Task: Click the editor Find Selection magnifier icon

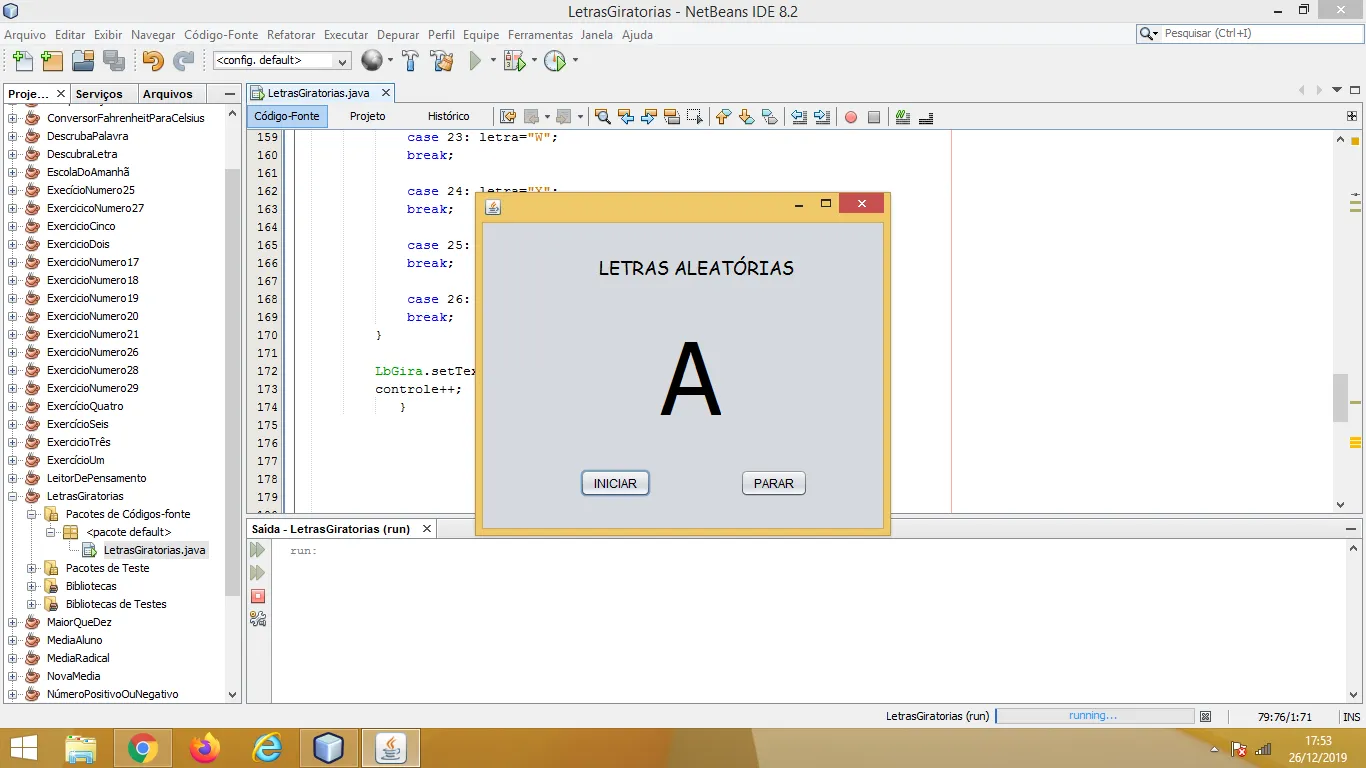Action: tap(603, 117)
